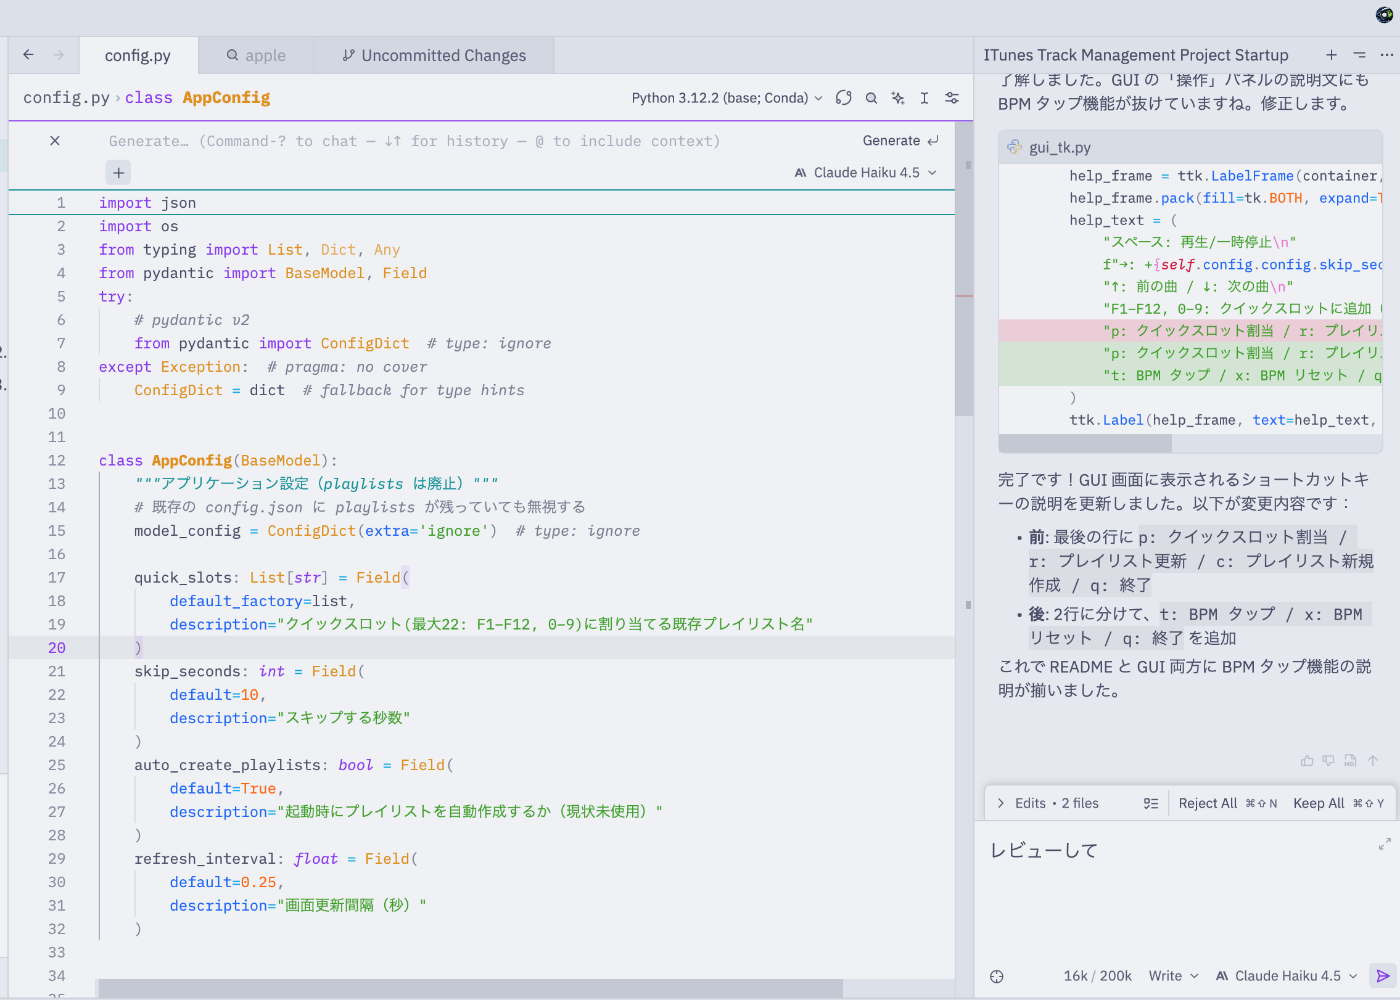Viewport: 1400px width, 1000px height.
Task: Add context using the plus button in Generate bar
Action: 118,172
